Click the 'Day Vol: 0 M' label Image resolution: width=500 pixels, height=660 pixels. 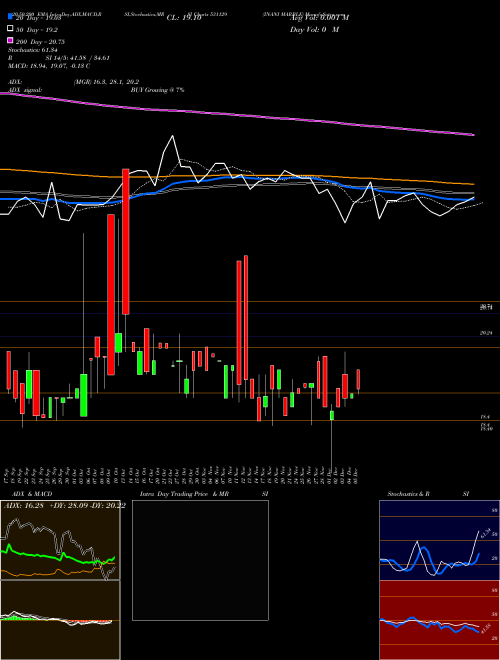coord(314,29)
